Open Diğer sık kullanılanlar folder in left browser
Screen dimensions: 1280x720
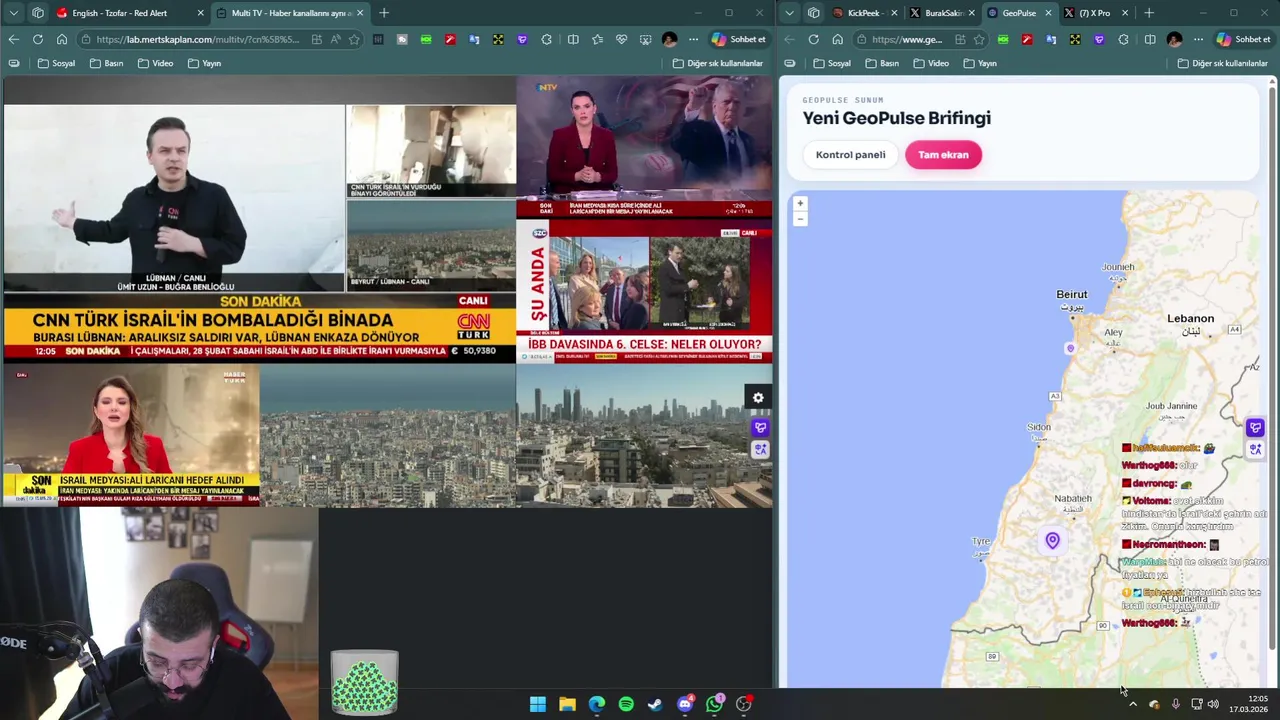coord(718,63)
